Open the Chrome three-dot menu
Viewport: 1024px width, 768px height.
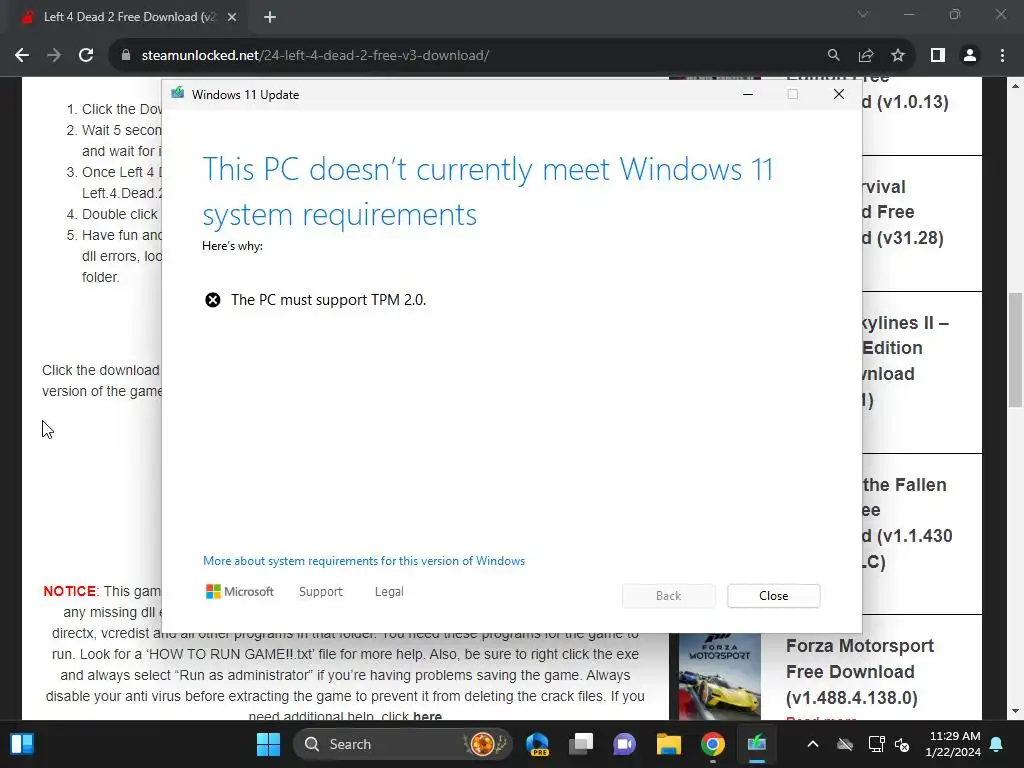point(1002,56)
